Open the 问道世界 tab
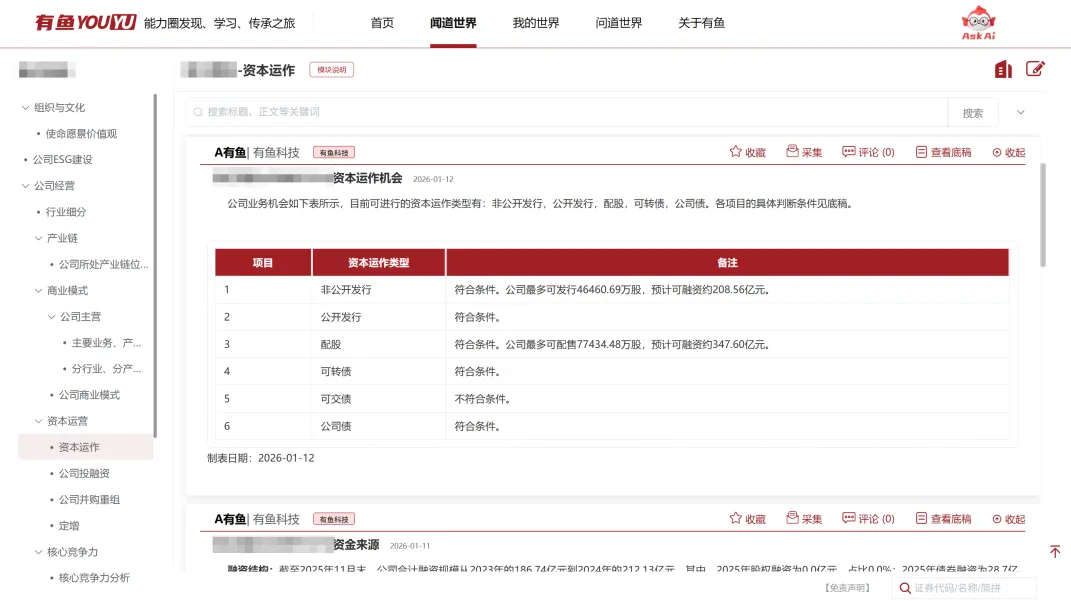 618,23
